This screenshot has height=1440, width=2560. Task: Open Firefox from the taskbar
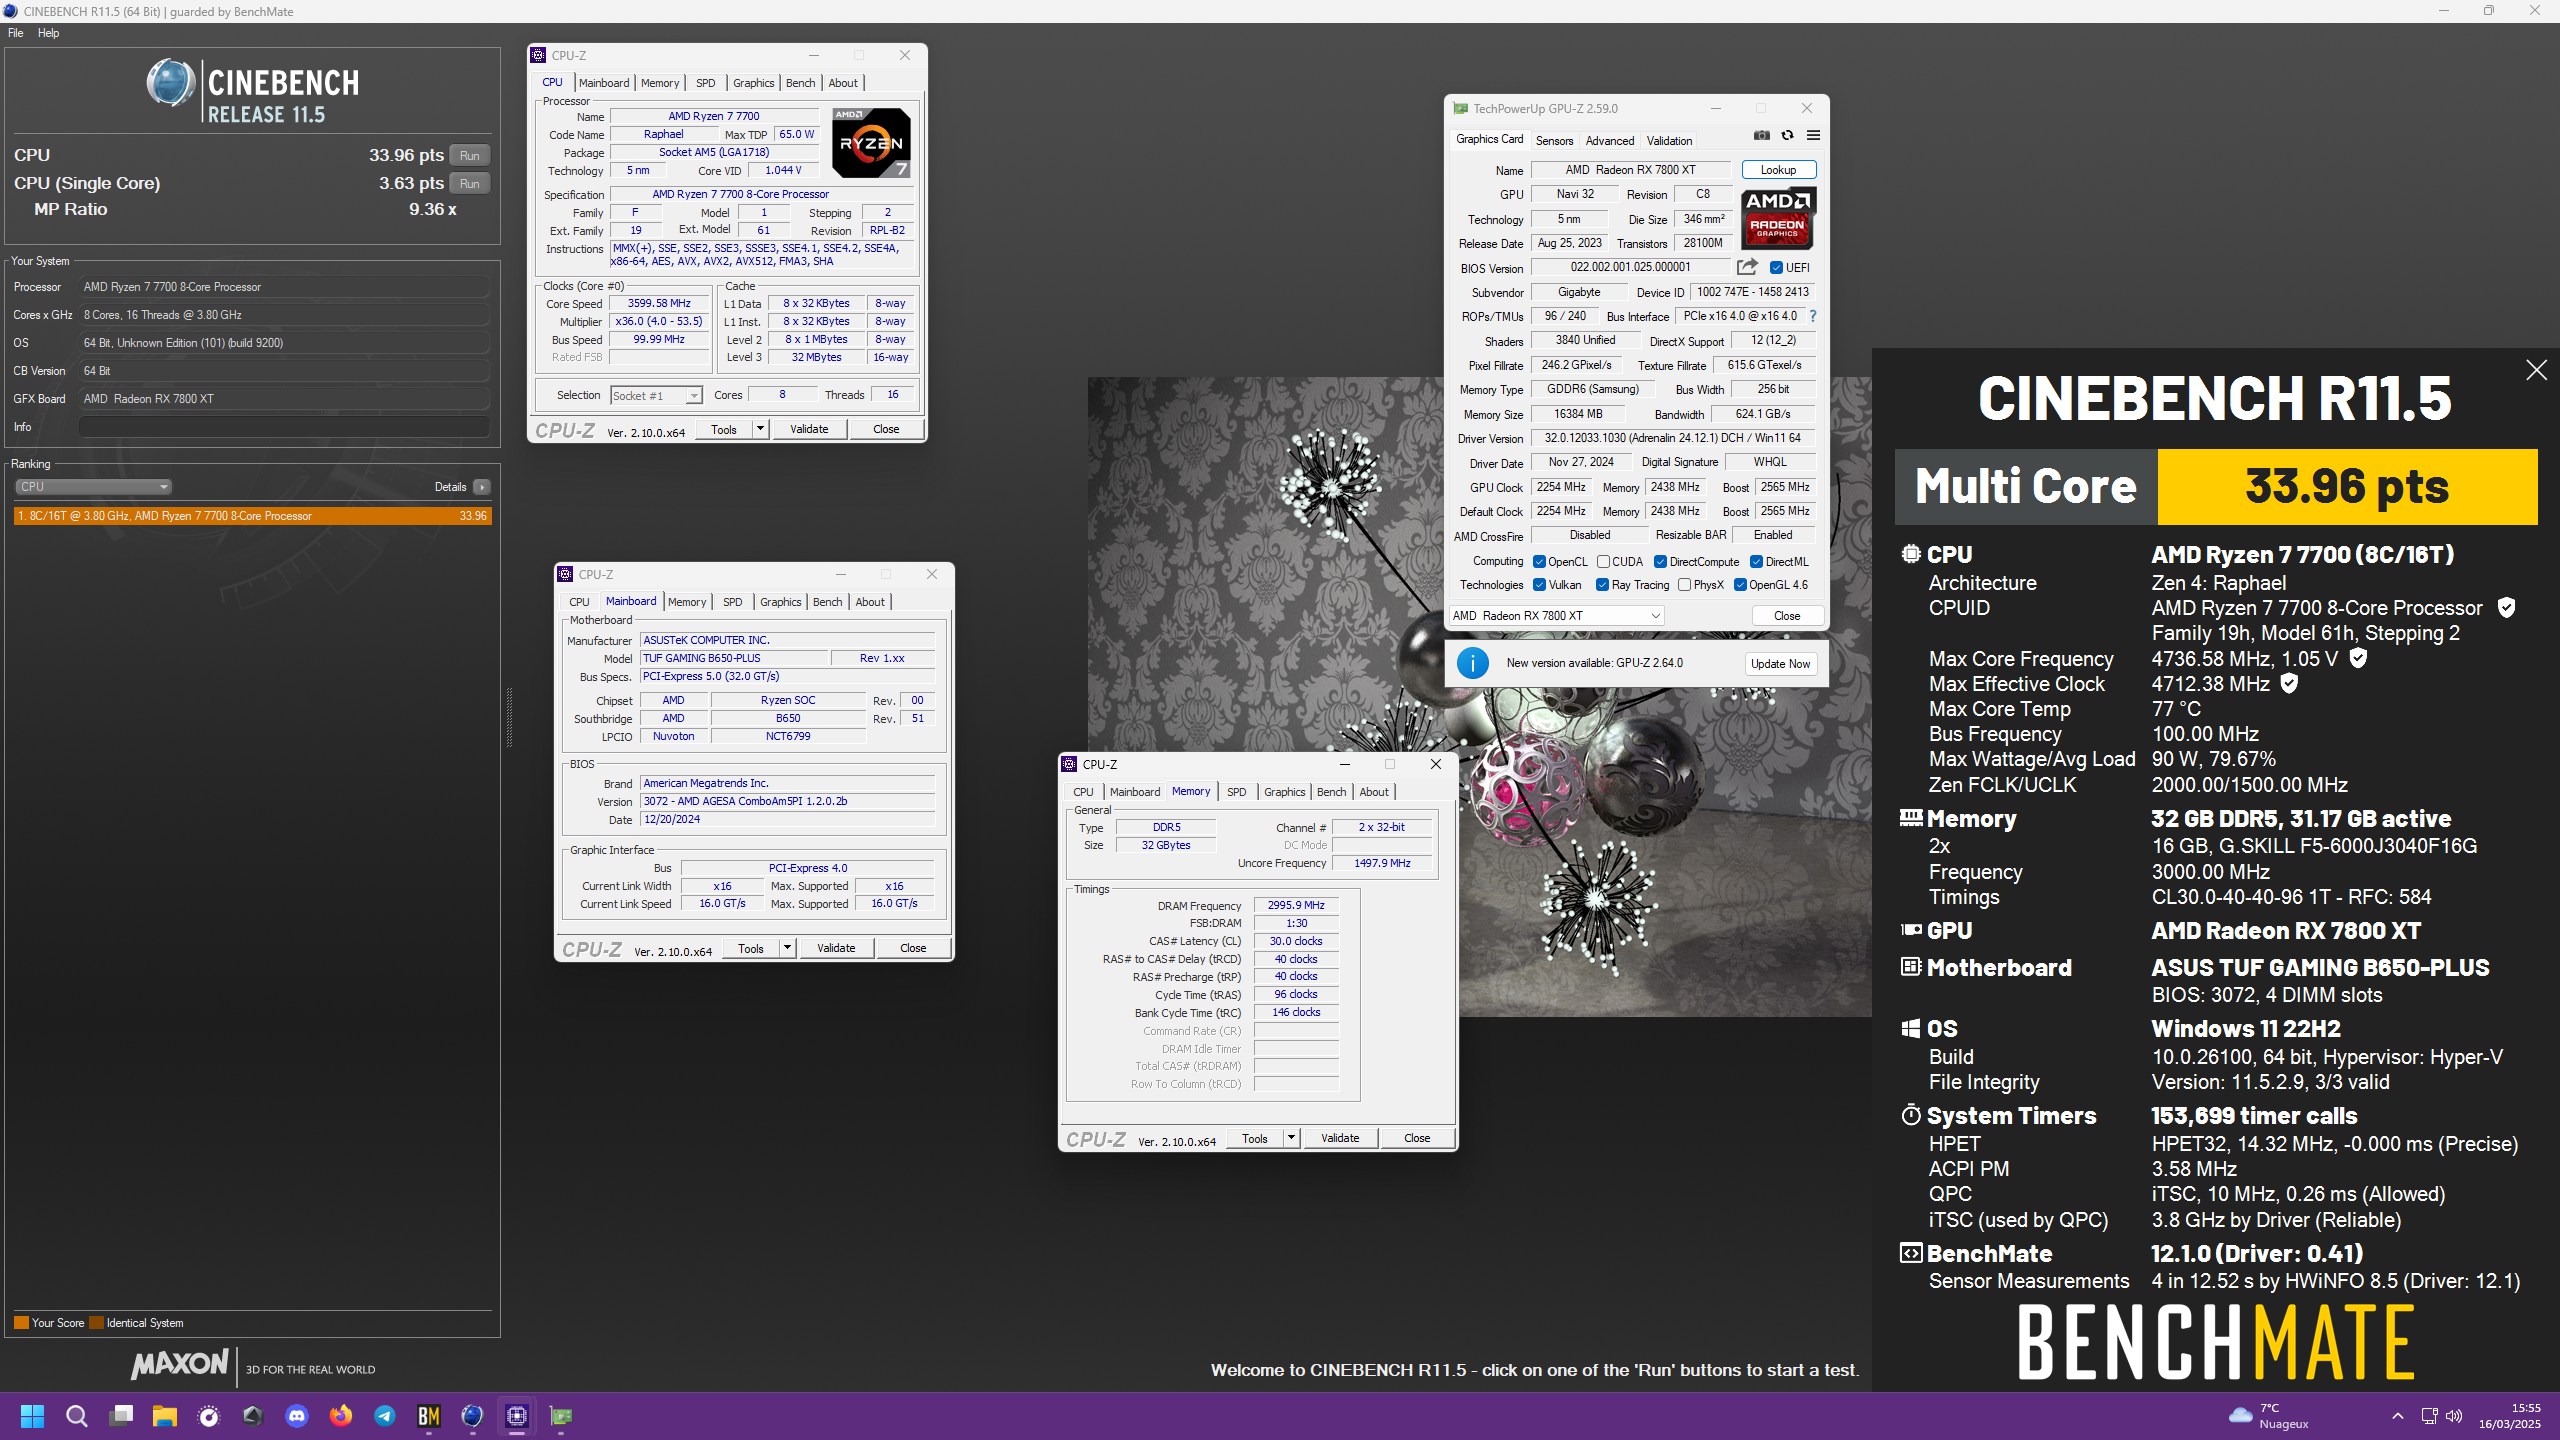point(341,1416)
